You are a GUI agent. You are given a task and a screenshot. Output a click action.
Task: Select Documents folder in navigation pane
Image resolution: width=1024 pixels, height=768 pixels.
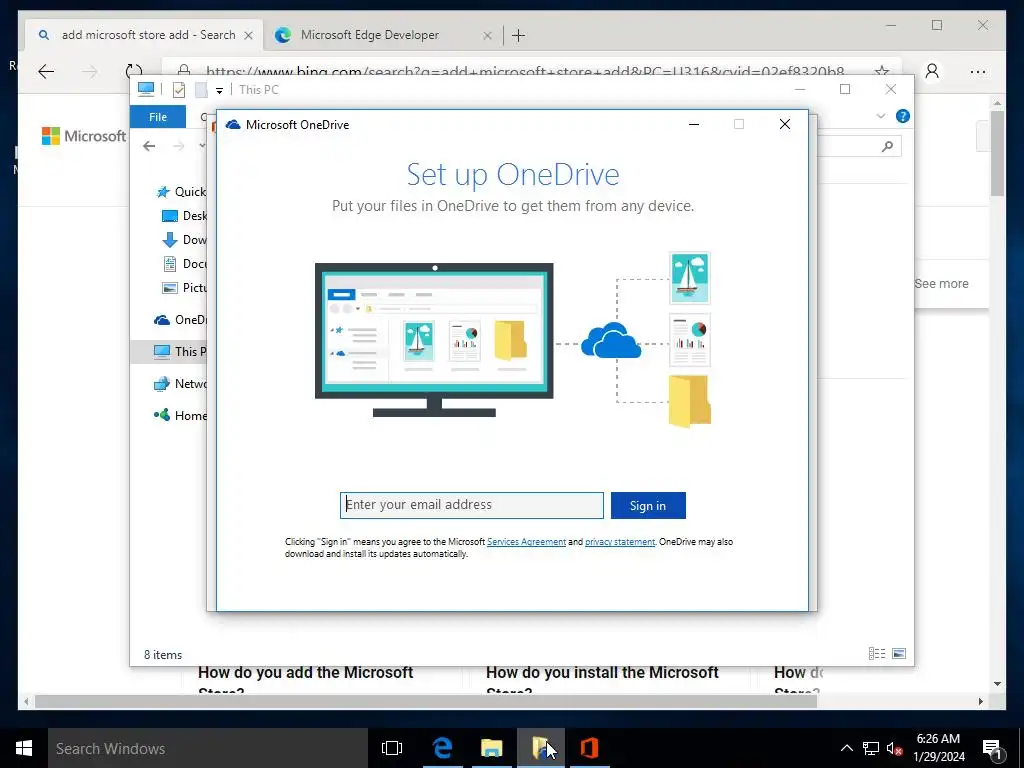pos(184,264)
